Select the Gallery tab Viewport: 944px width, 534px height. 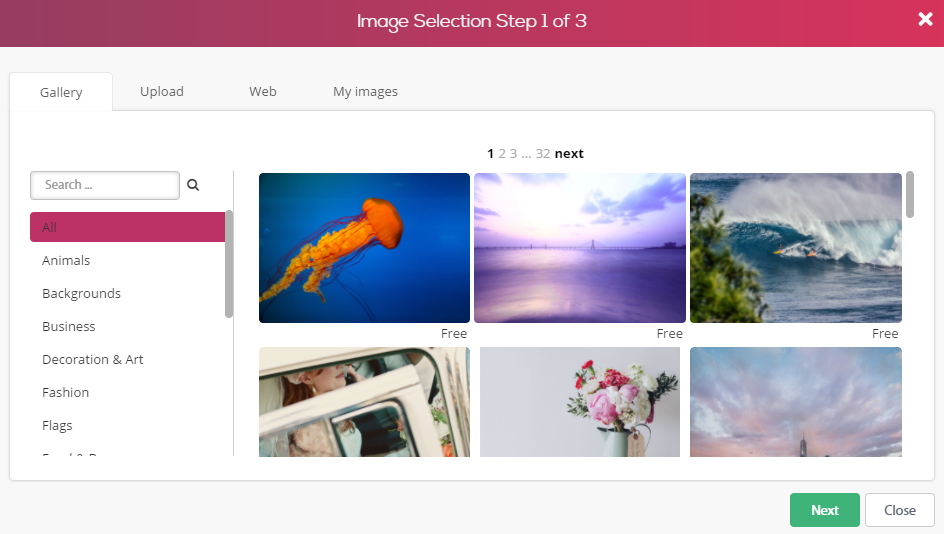coord(61,92)
